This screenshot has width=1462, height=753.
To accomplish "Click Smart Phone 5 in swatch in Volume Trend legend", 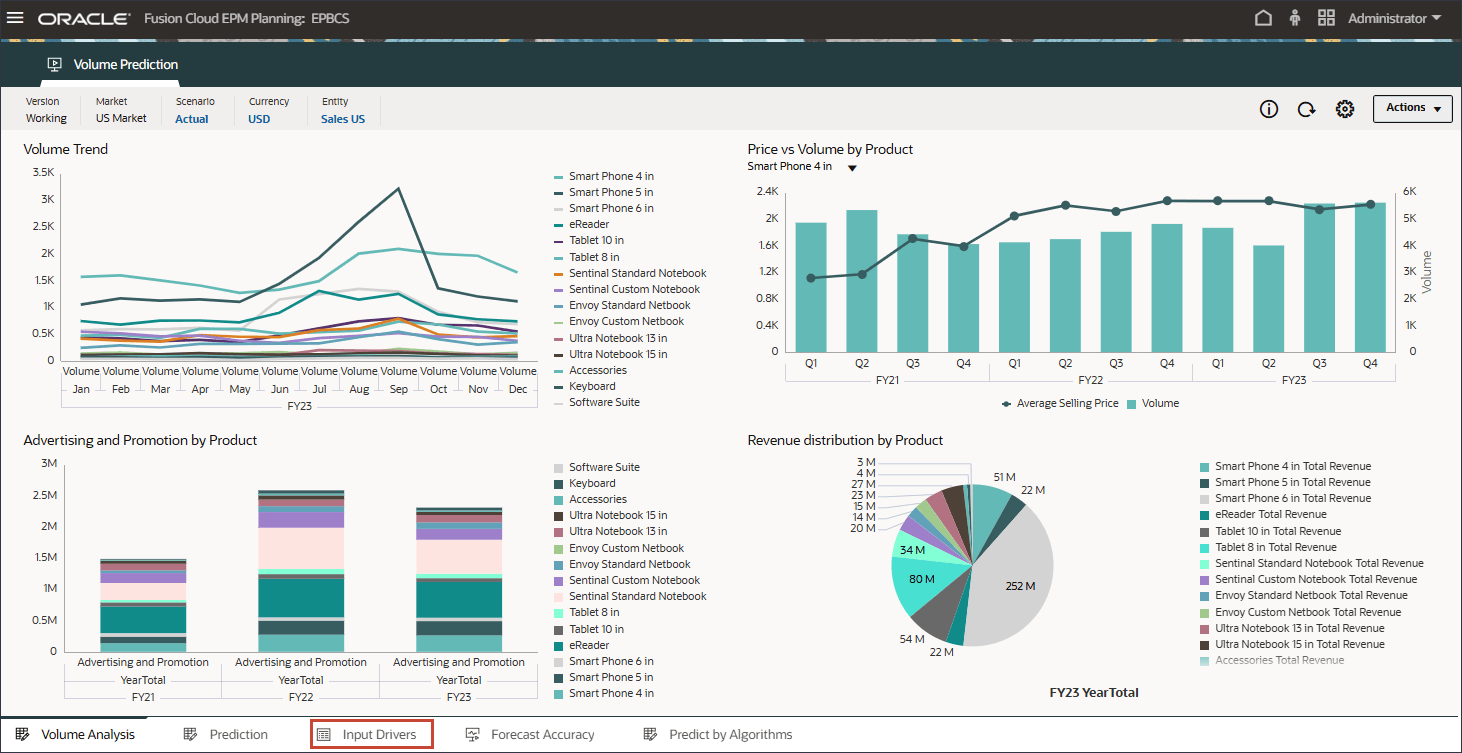I will point(559,193).
